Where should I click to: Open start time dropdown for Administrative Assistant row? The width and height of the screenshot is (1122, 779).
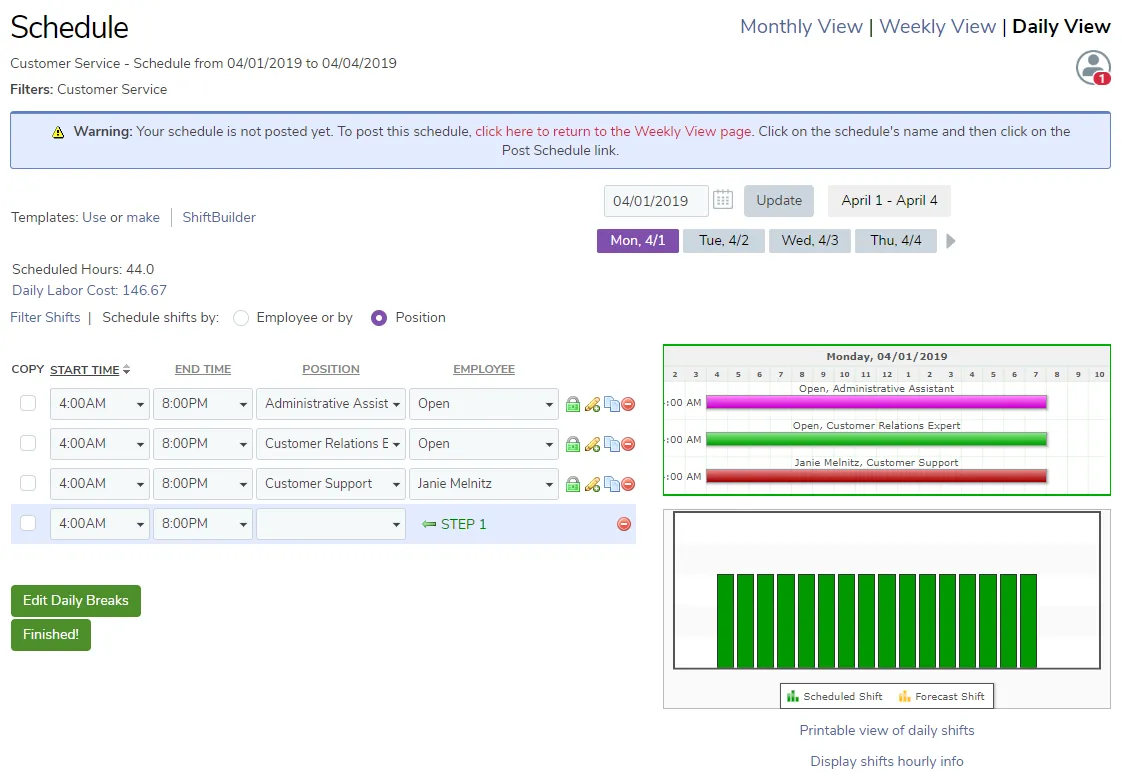[x=99, y=403]
